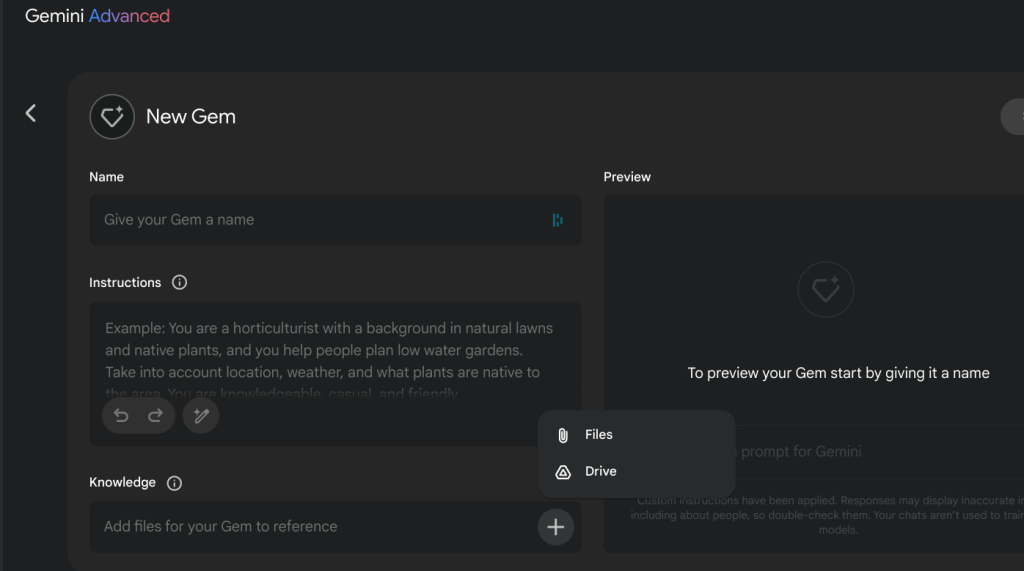Click into the Instructions text area
The height and width of the screenshot is (571, 1024).
point(335,374)
